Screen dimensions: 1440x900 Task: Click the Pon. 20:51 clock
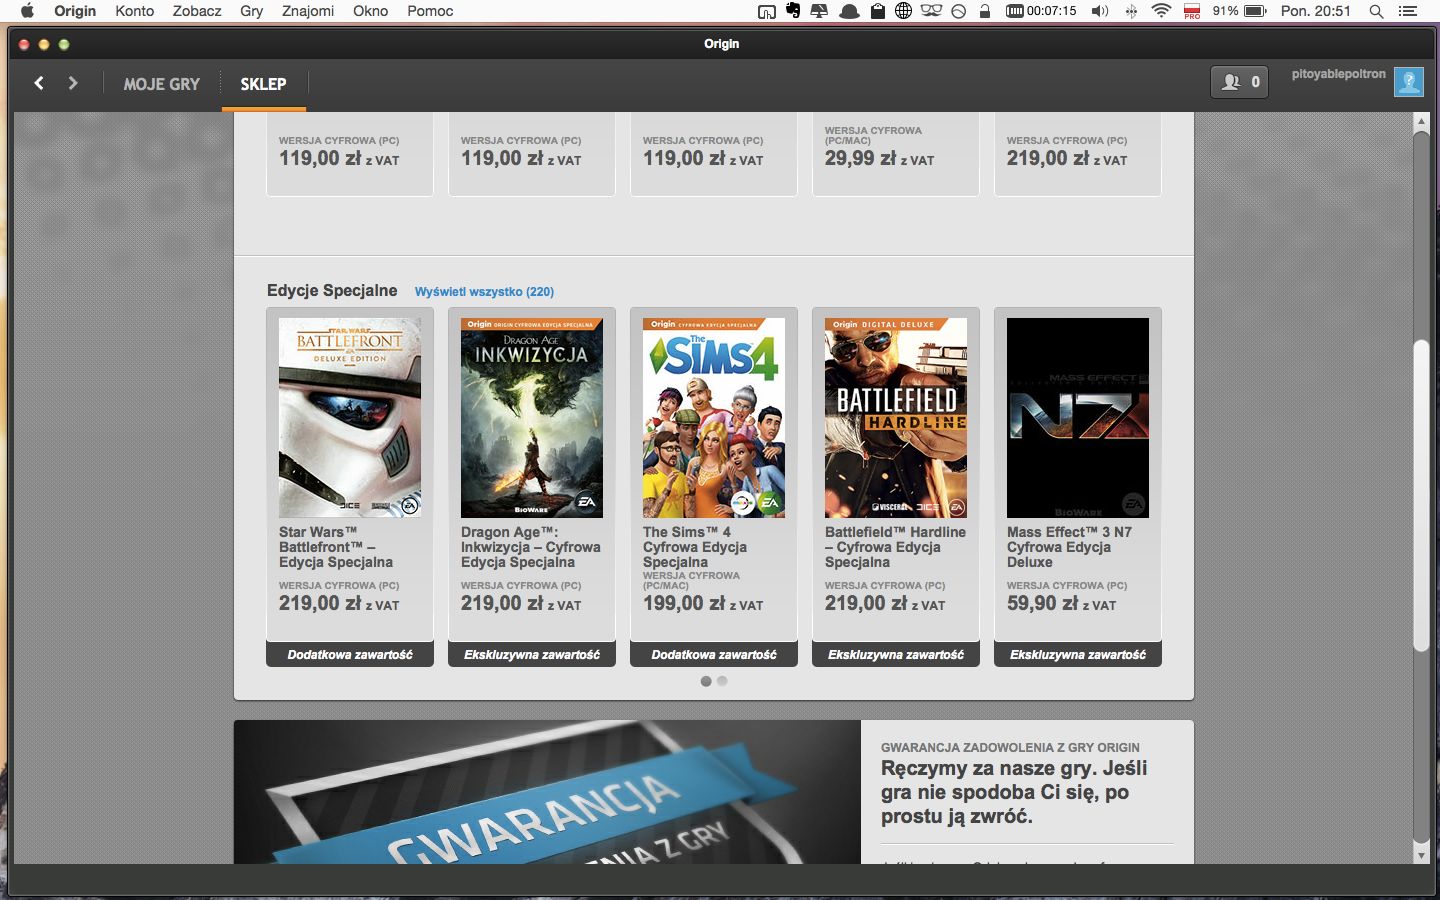click(1316, 11)
